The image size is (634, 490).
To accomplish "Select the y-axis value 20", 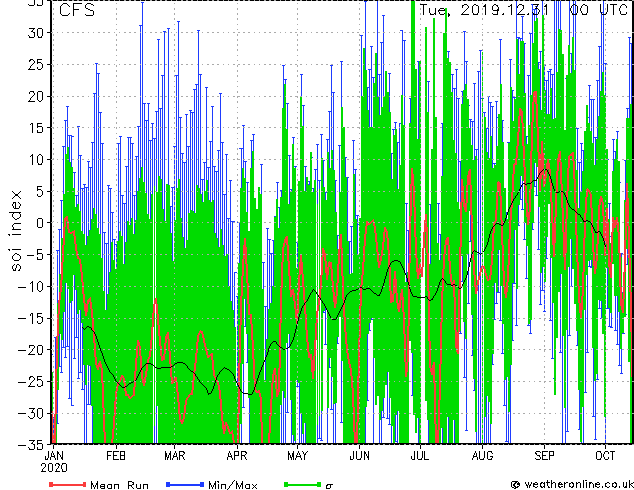I will [35, 96].
